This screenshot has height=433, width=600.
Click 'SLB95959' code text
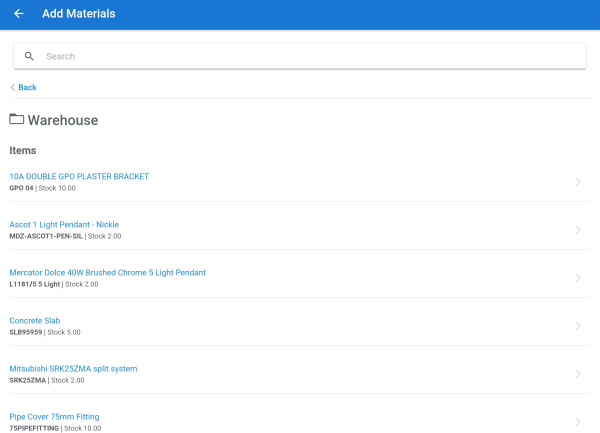pos(26,332)
